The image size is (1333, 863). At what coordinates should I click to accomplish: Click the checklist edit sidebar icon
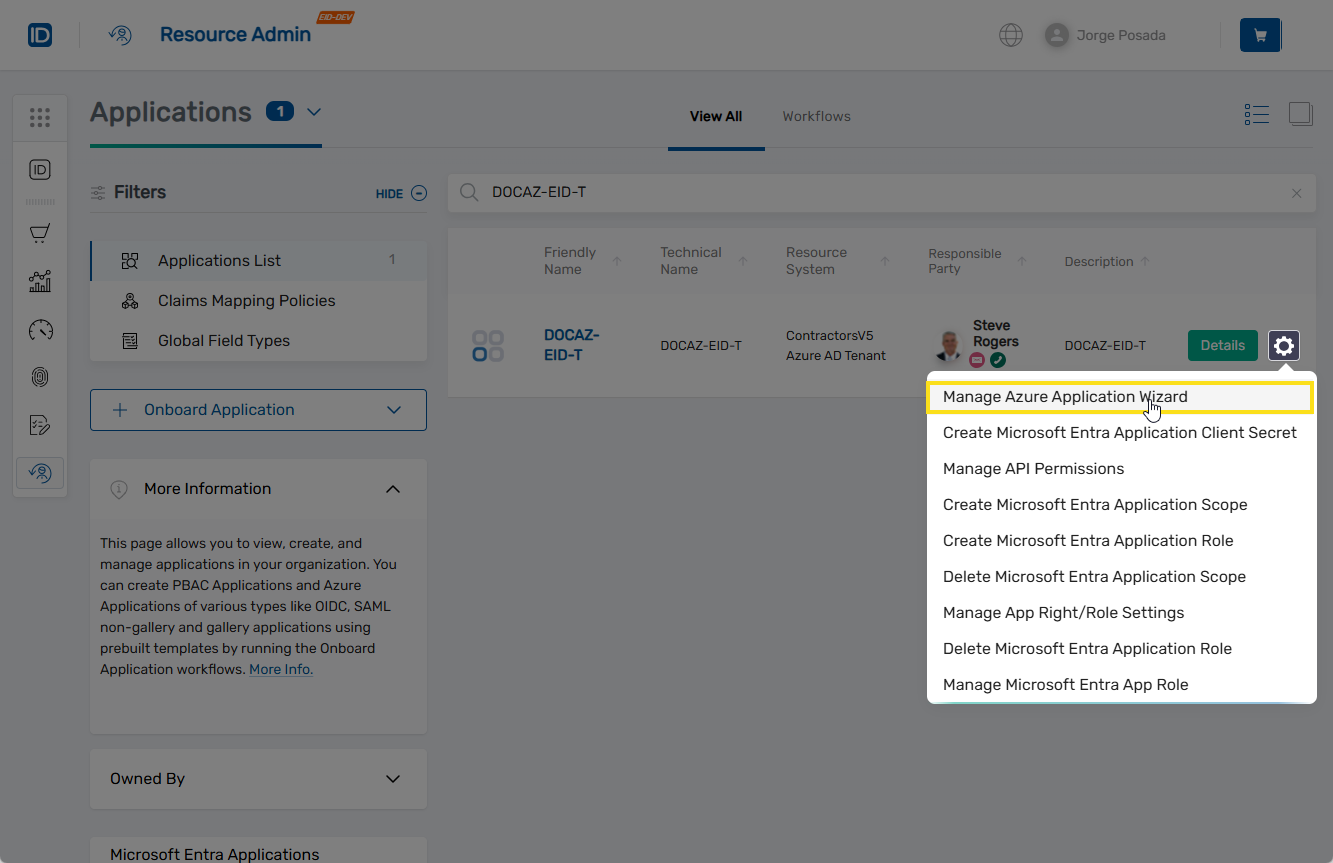(40, 424)
